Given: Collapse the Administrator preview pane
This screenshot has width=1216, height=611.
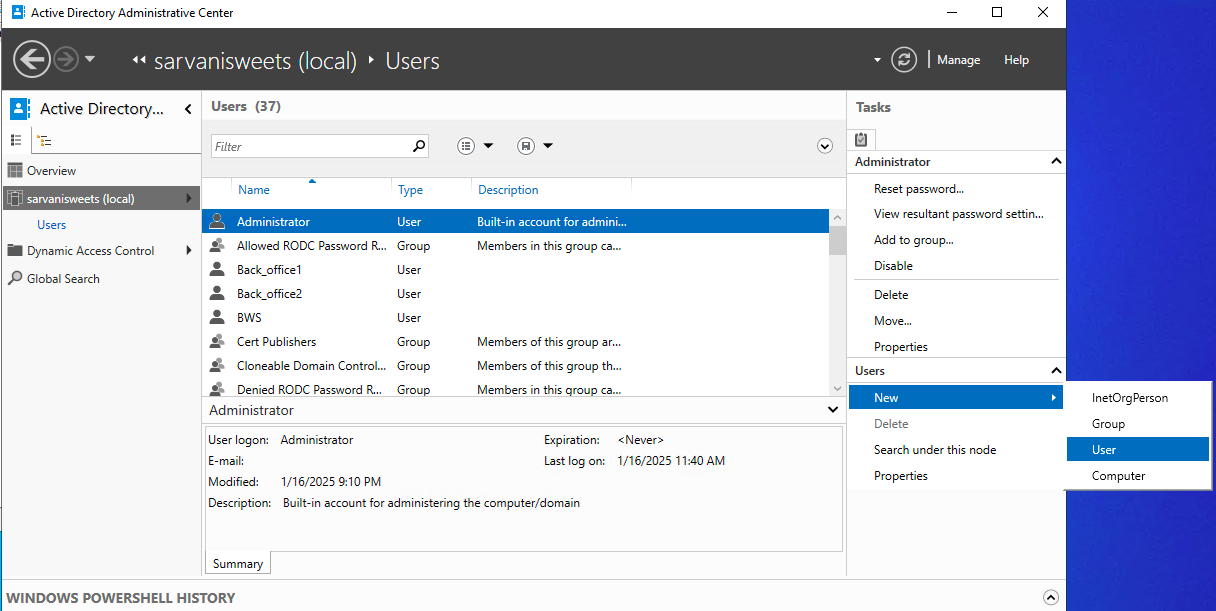Looking at the screenshot, I should coord(833,410).
